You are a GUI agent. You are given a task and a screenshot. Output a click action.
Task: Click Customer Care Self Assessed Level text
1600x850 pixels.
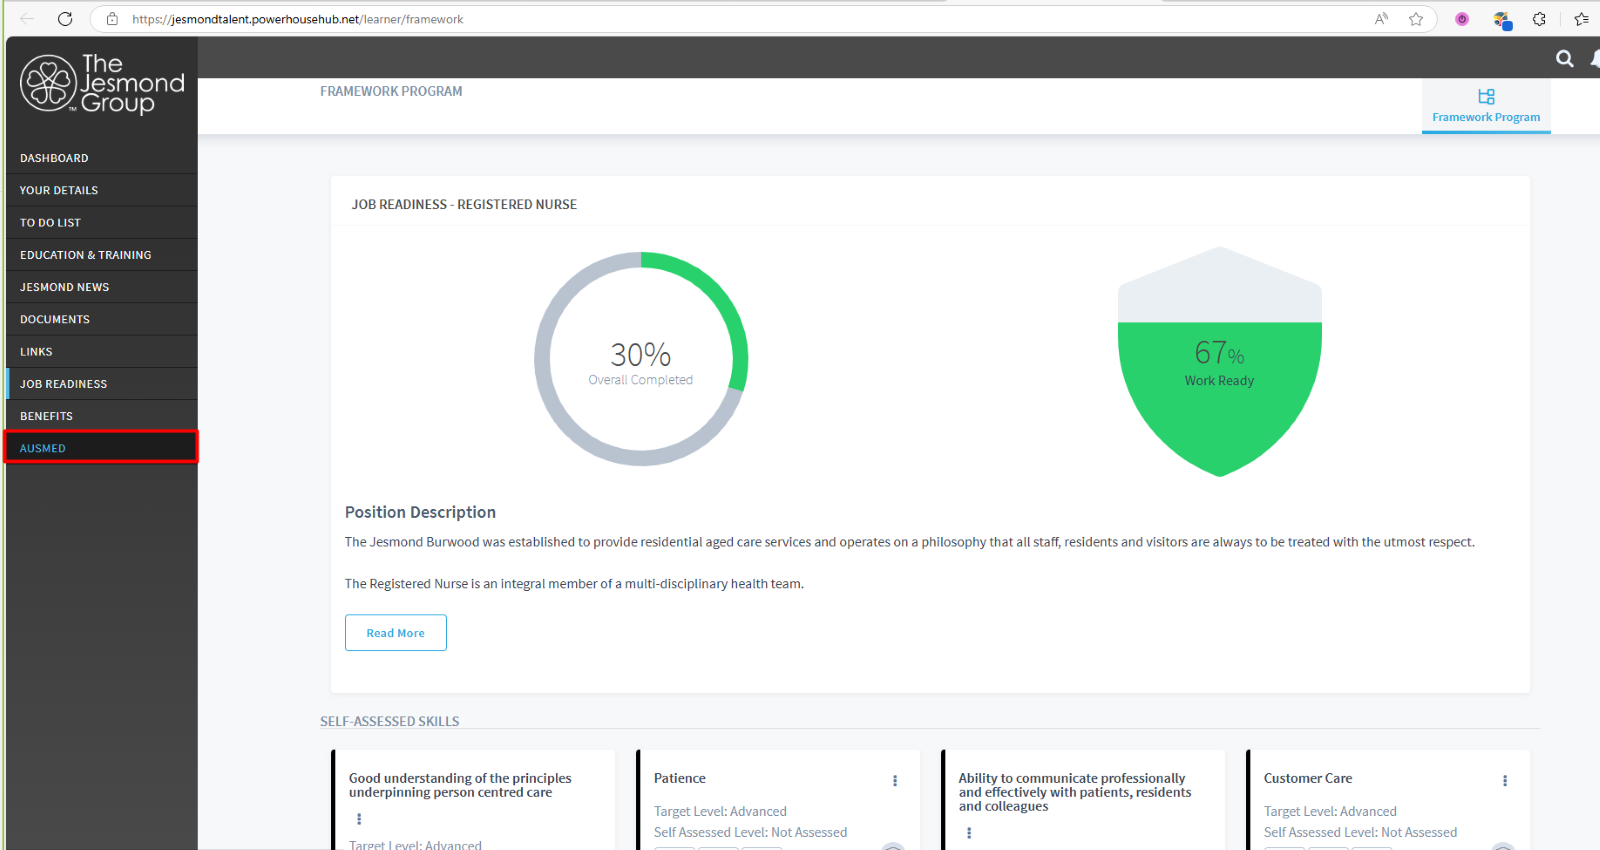tap(1360, 832)
